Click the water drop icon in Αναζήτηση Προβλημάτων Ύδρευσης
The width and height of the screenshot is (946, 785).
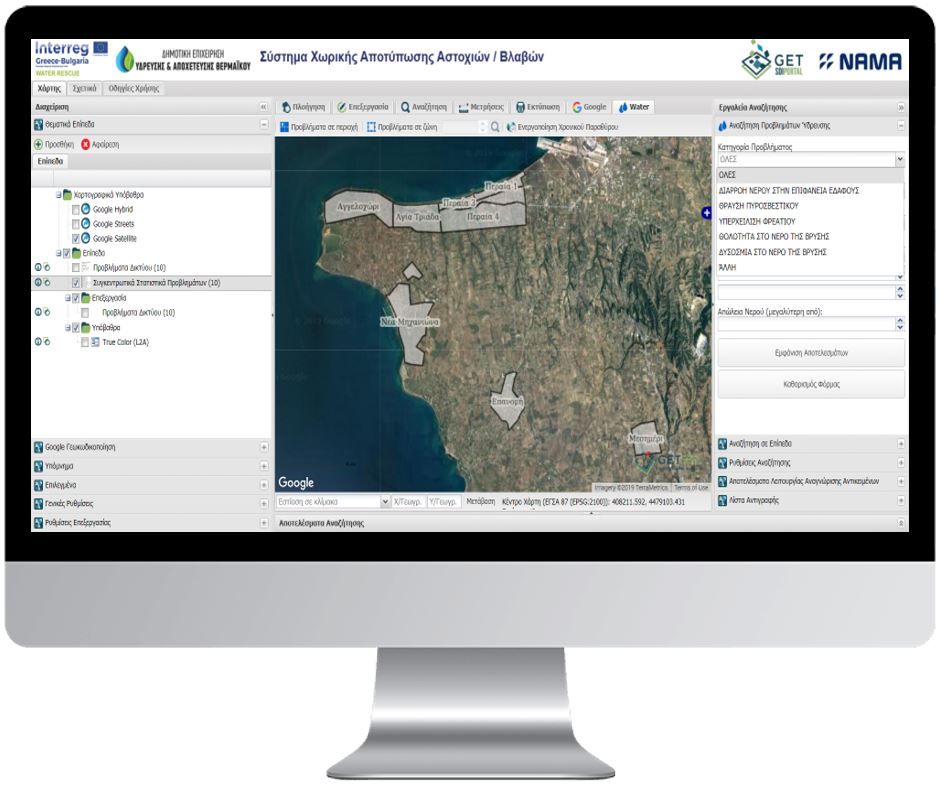[722, 126]
